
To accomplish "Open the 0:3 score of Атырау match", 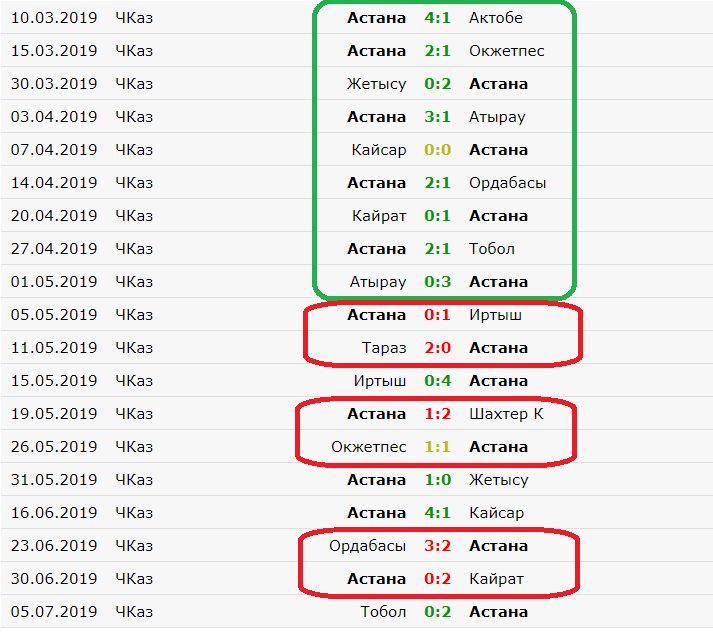I will (x=438, y=282).
